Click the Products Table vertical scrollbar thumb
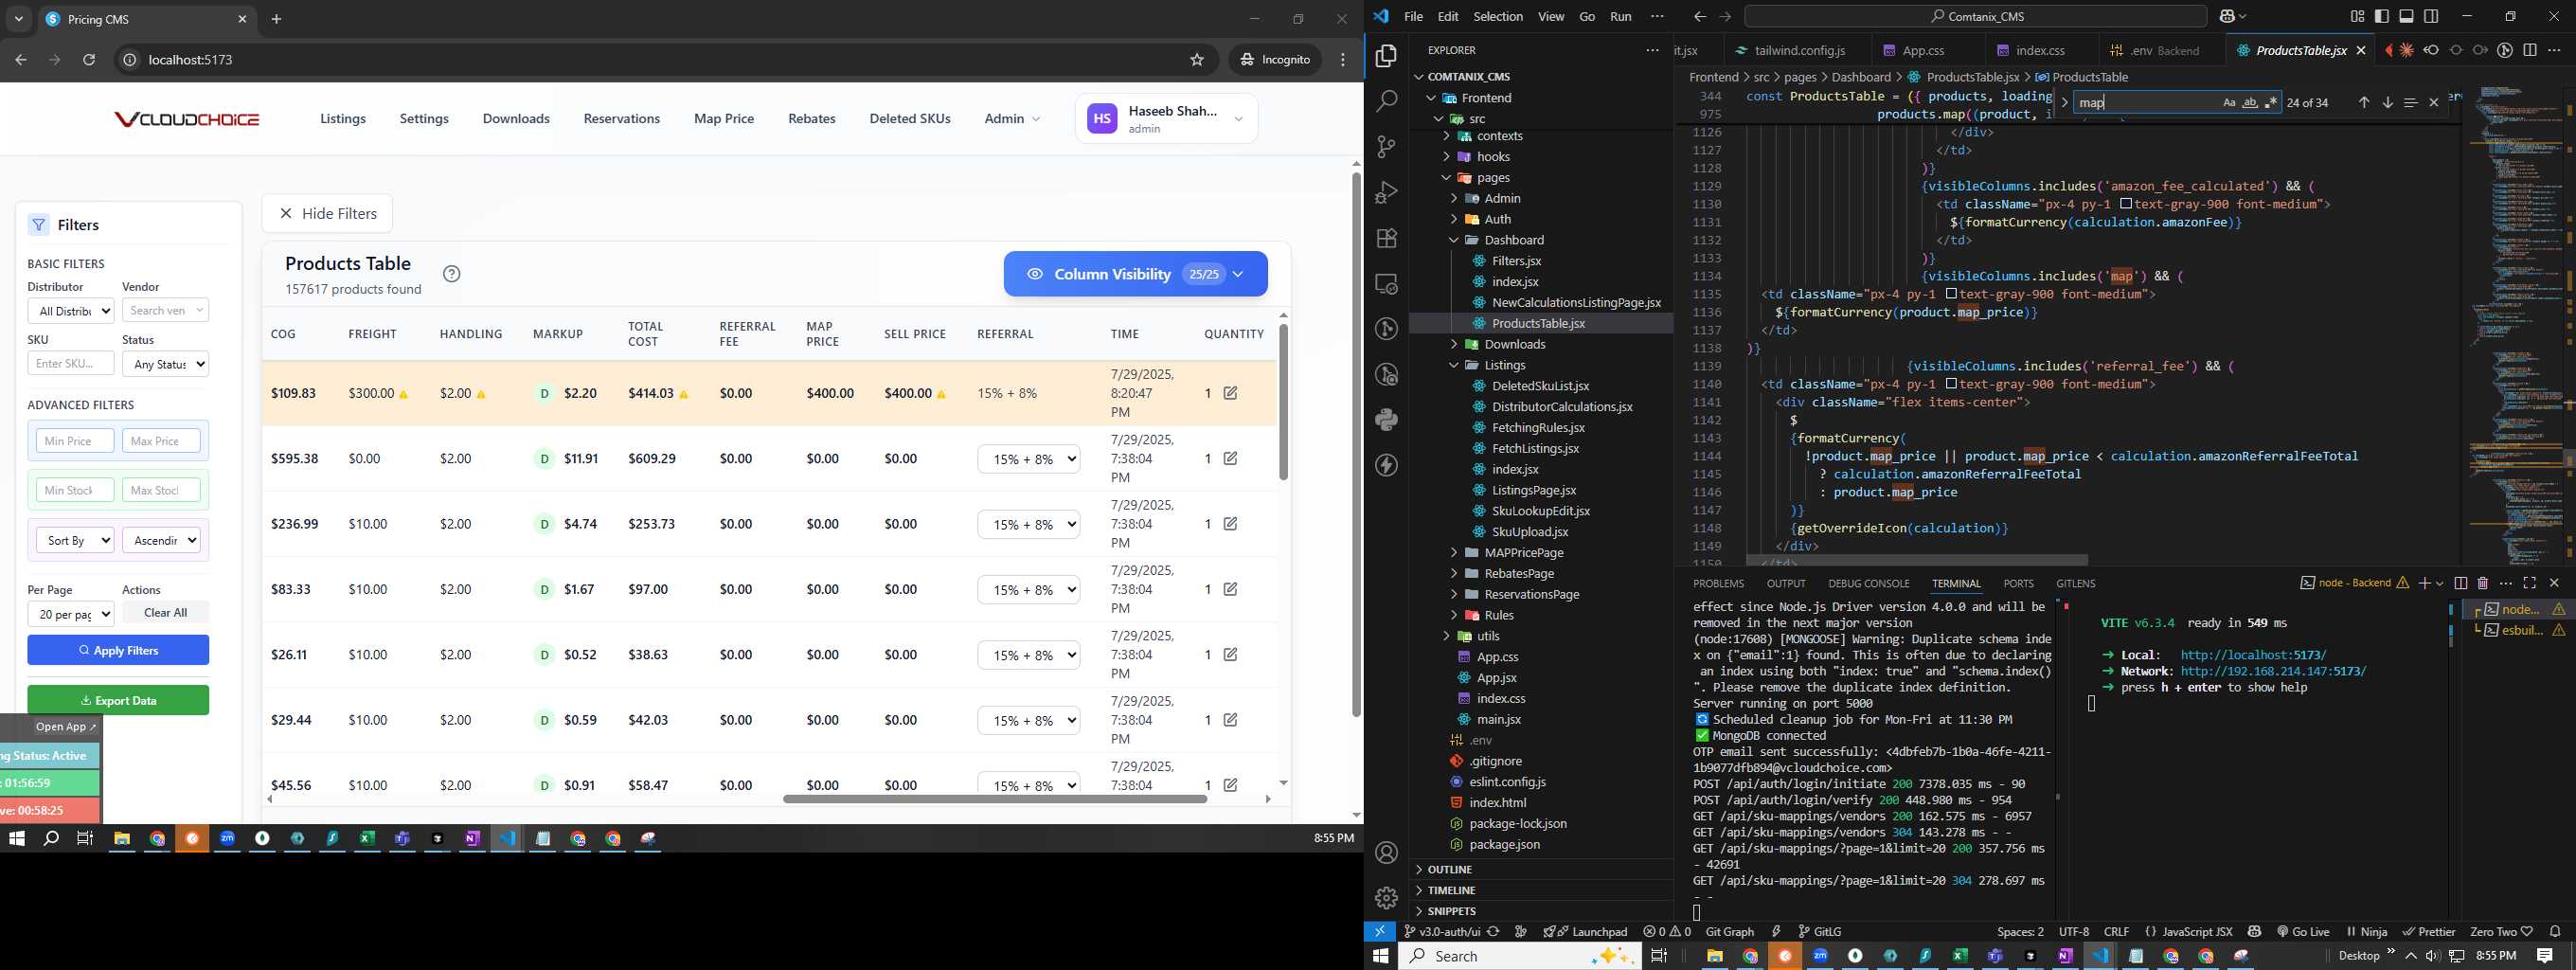 pyautogui.click(x=1283, y=402)
